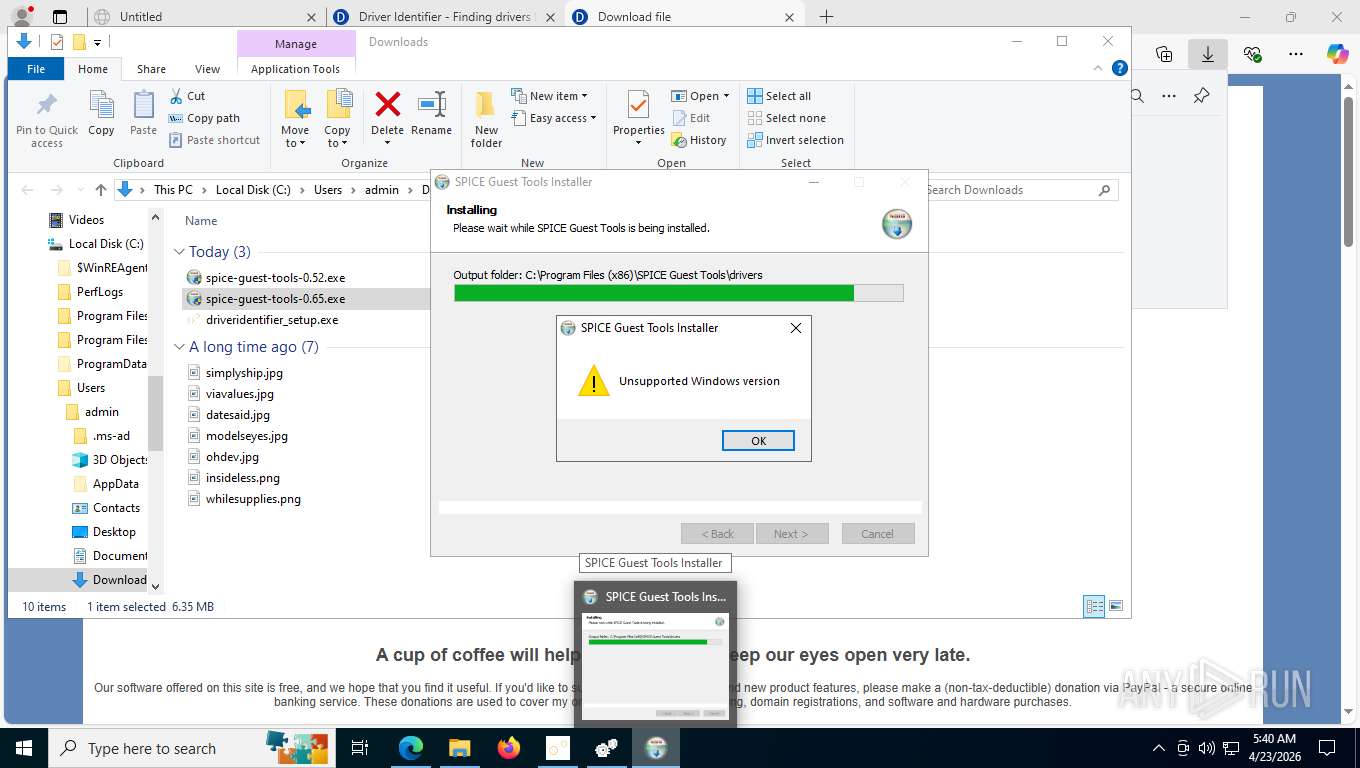This screenshot has height=768, width=1360.
Task: Select simplyship.jpg file
Action: [x=244, y=372]
